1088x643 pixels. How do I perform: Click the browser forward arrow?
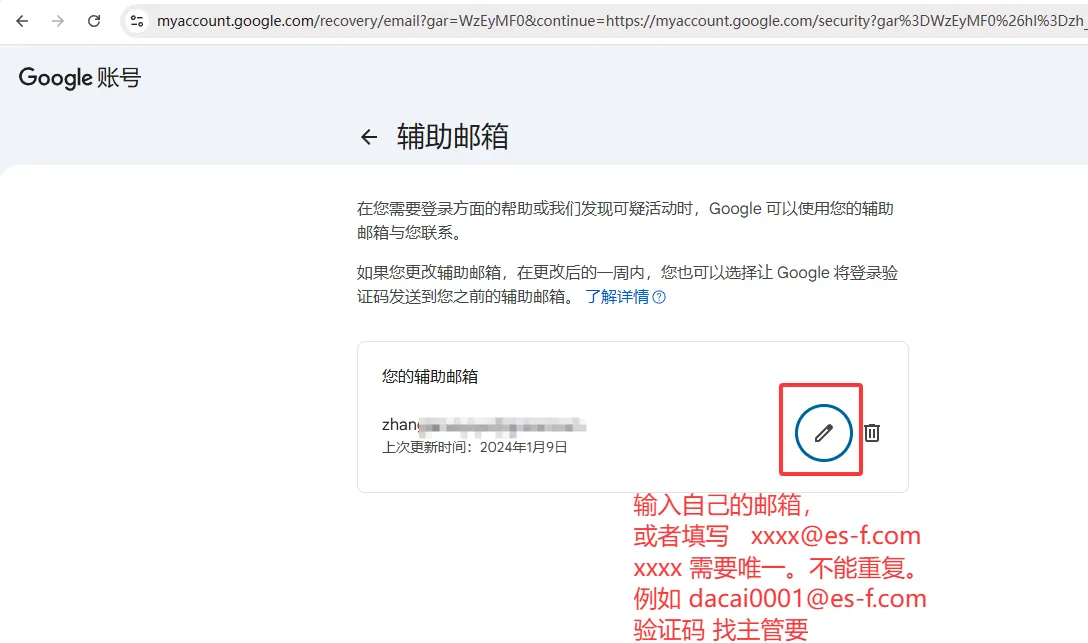pyautogui.click(x=58, y=21)
